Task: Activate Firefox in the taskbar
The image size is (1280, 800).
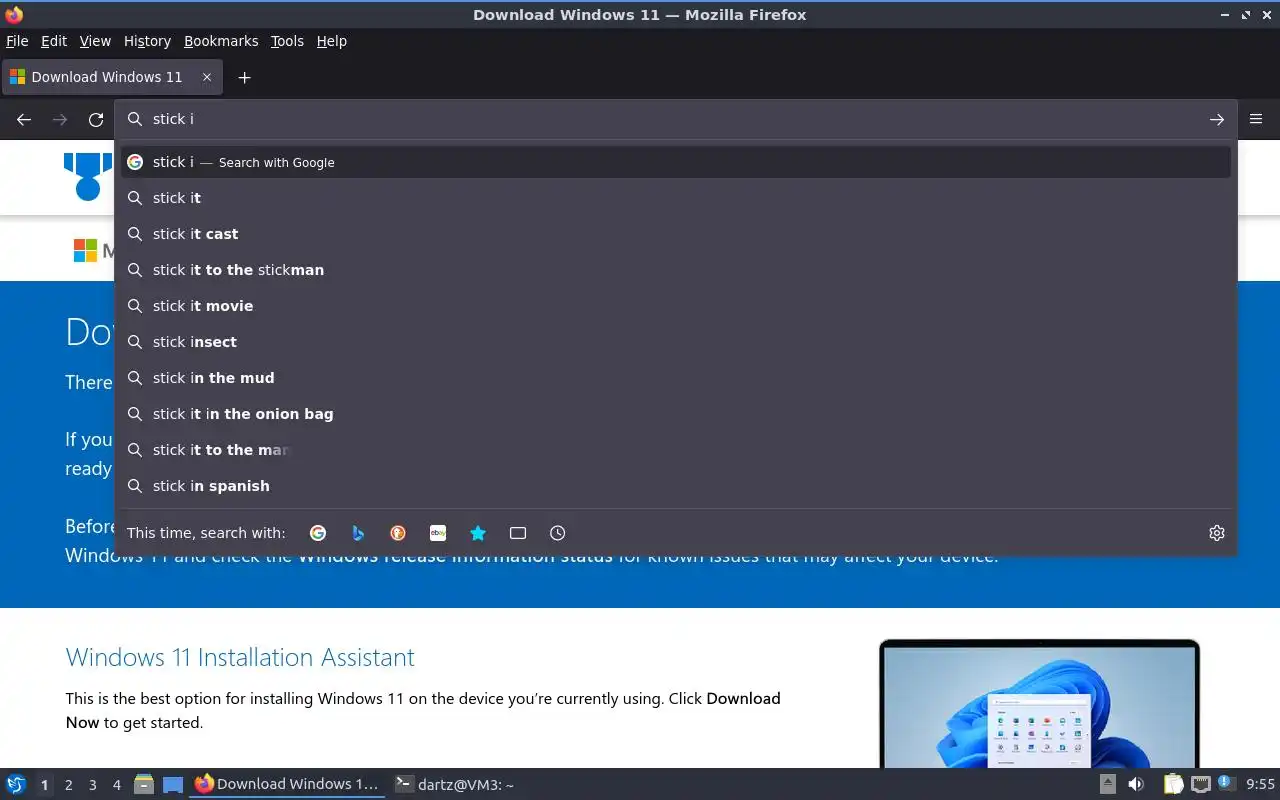Action: tap(287, 785)
